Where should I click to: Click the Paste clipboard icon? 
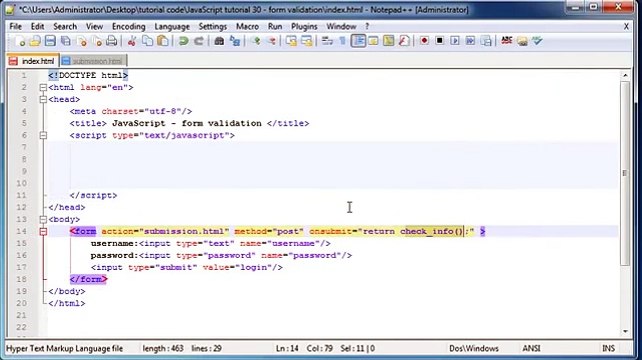pyautogui.click(x=163, y=41)
